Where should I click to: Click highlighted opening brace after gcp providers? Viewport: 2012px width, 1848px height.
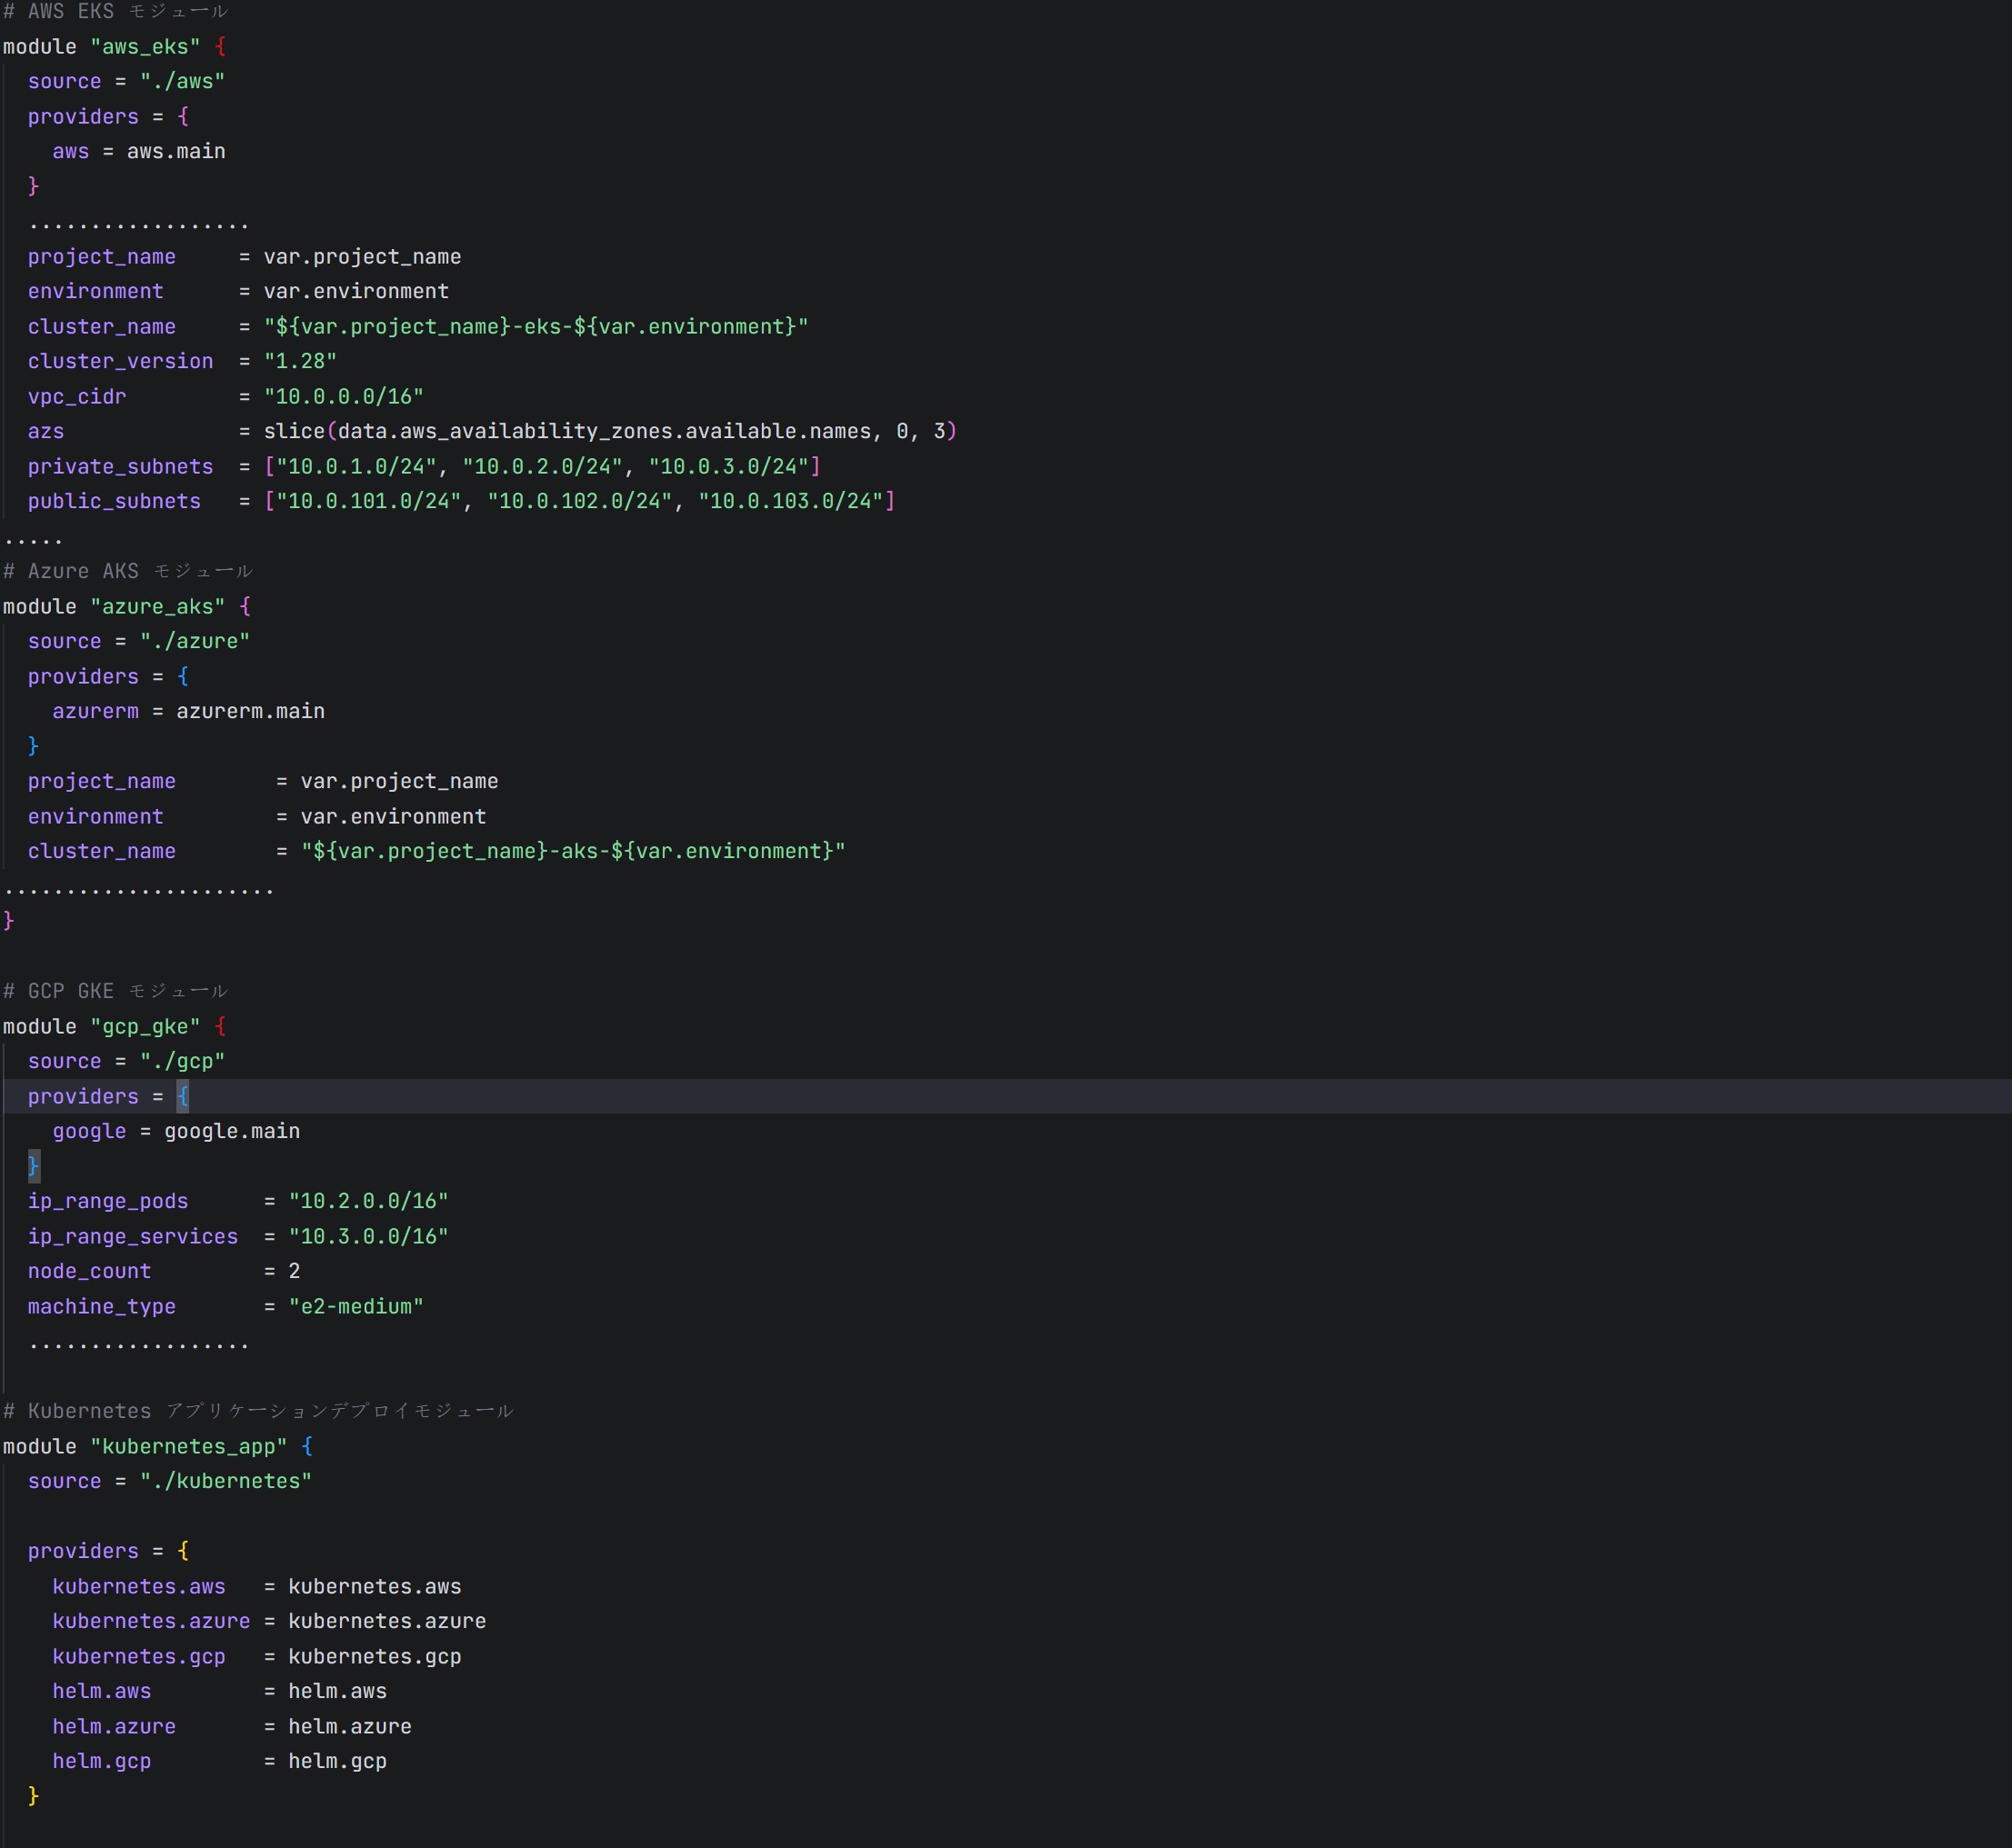pyautogui.click(x=183, y=1097)
